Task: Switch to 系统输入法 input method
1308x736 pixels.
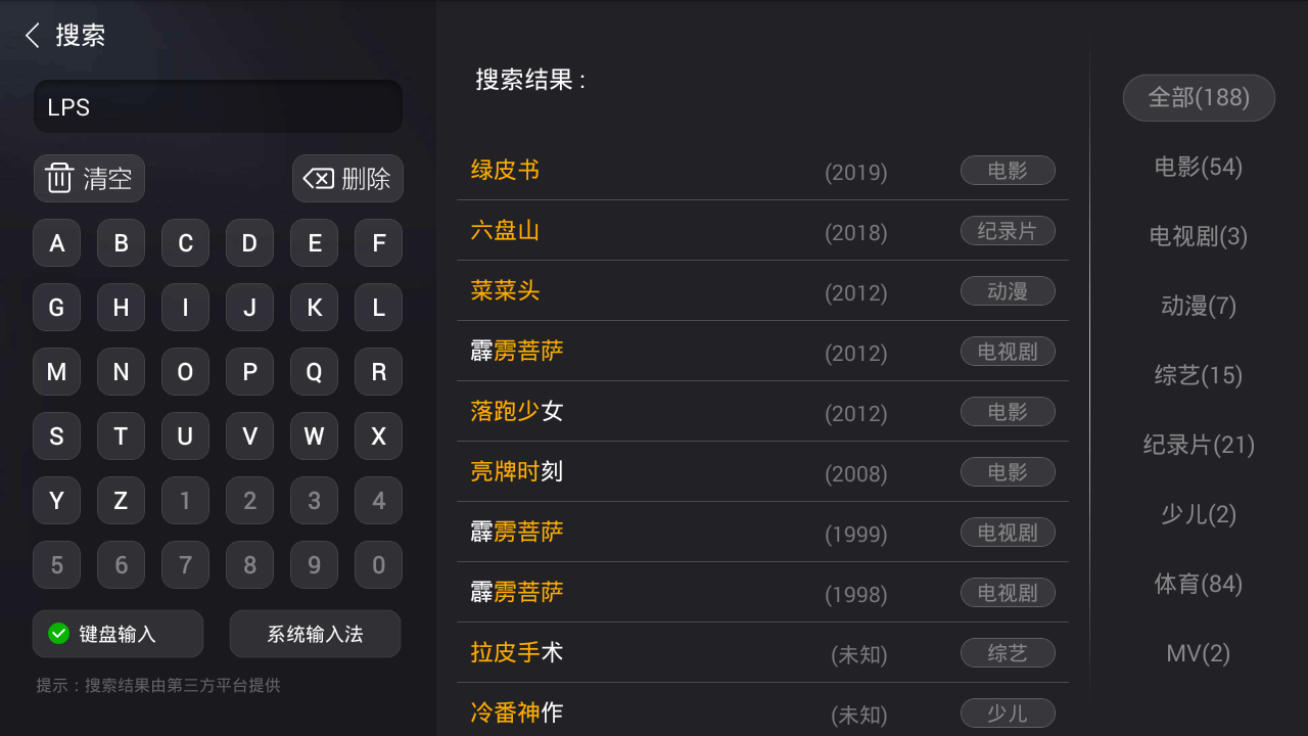Action: coord(315,634)
